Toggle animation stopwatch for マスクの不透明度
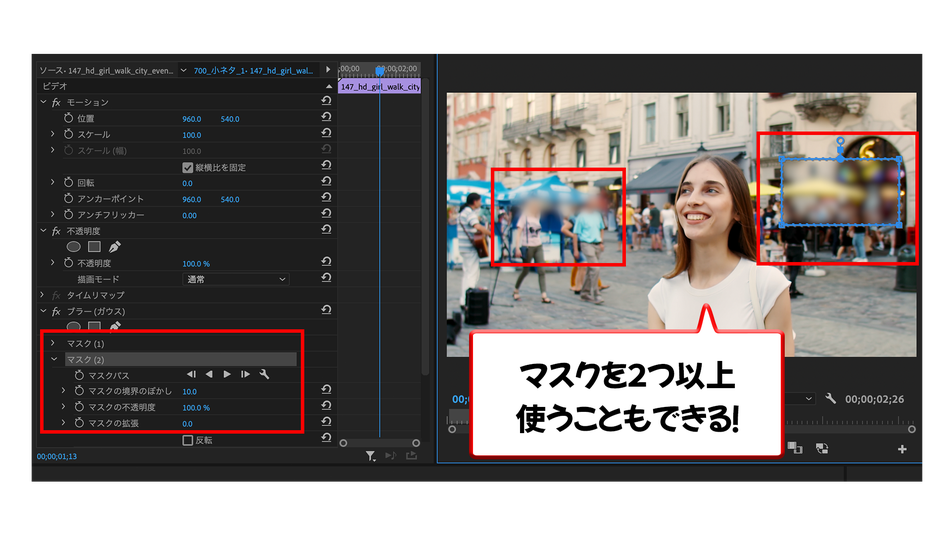 [79, 407]
